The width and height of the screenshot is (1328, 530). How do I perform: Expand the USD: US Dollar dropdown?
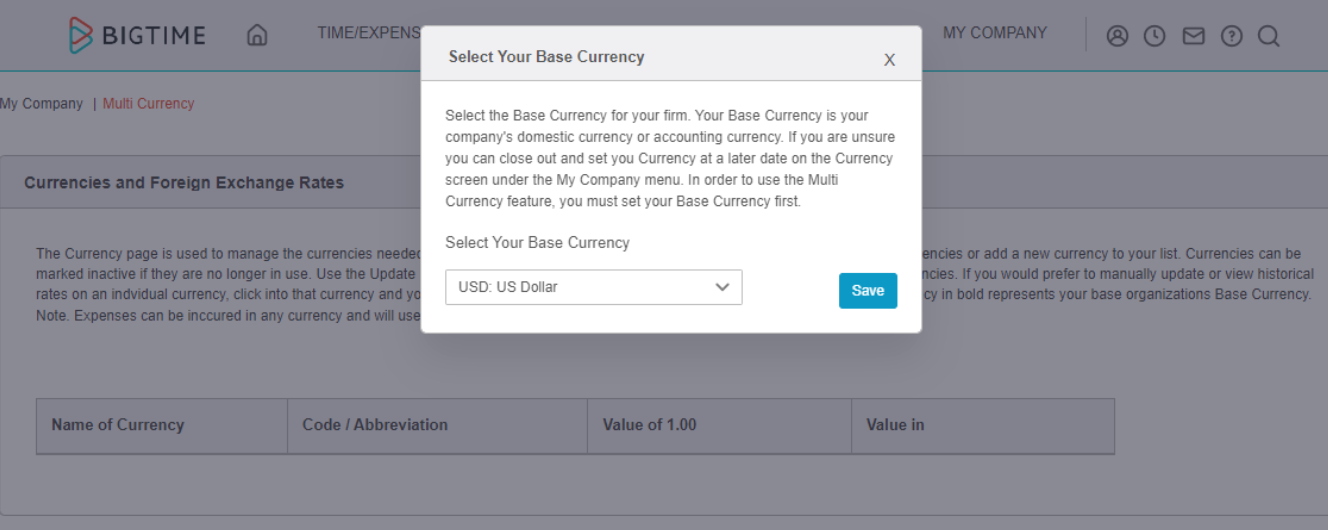click(x=594, y=287)
